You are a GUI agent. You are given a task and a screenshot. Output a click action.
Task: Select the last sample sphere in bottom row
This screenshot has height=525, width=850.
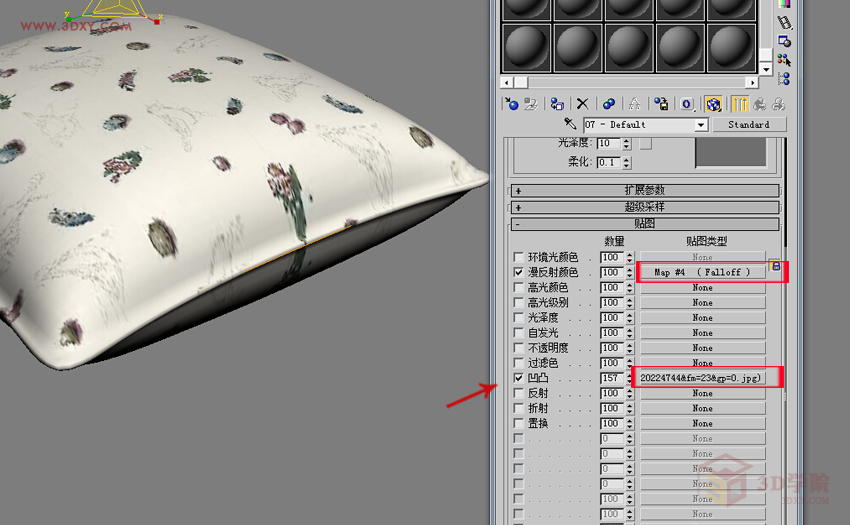click(731, 48)
